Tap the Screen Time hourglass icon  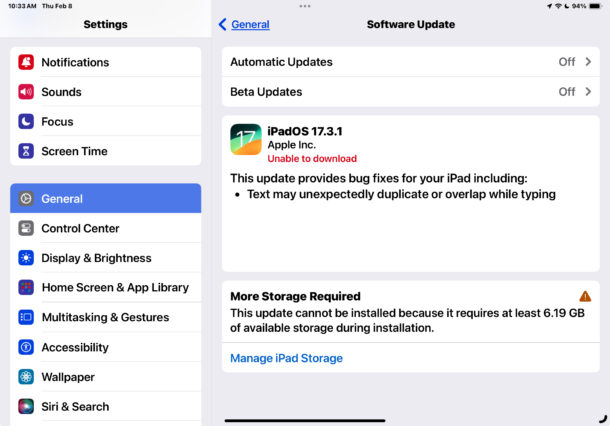(26, 151)
